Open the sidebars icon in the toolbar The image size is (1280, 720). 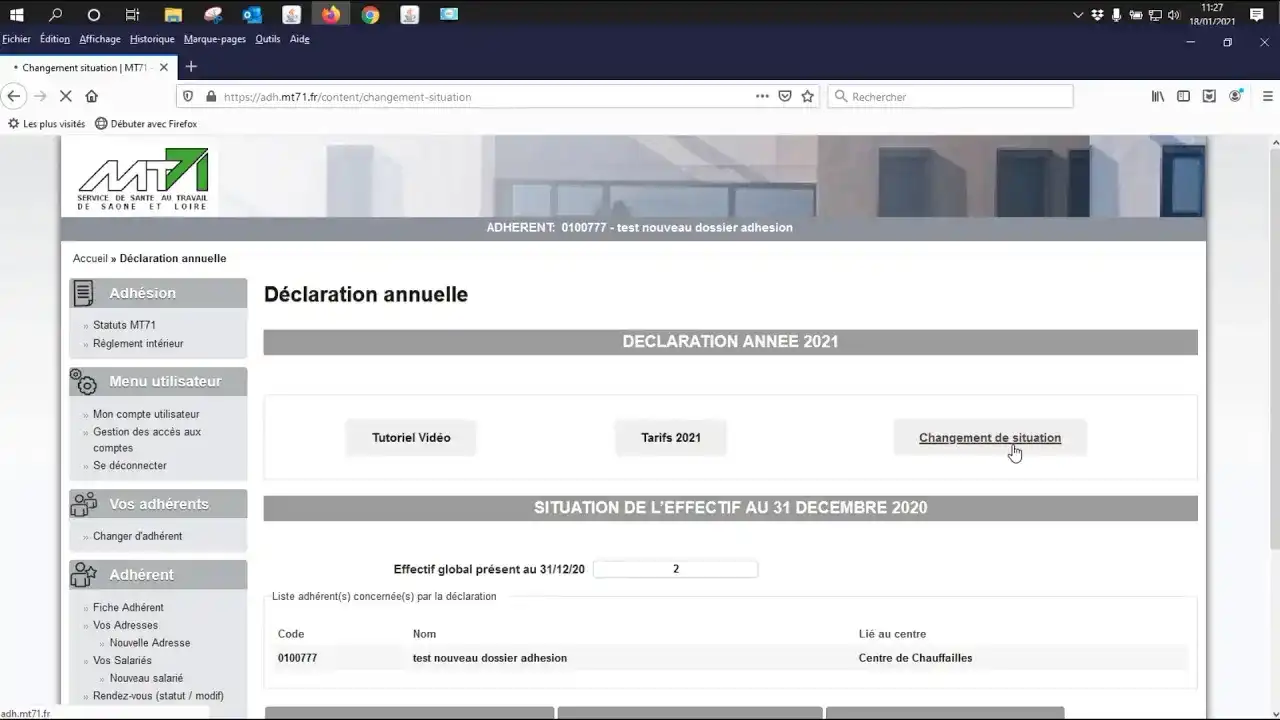click(1183, 95)
